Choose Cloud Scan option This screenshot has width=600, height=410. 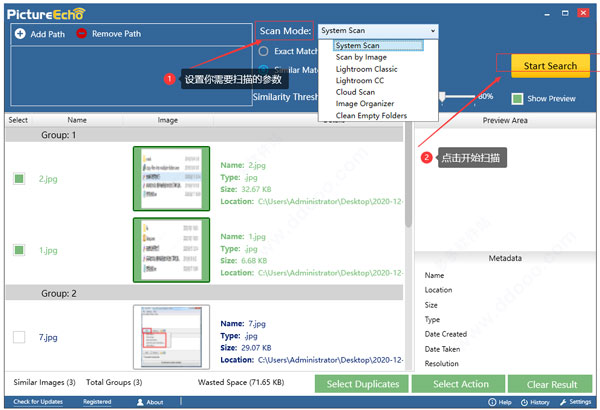tap(355, 92)
